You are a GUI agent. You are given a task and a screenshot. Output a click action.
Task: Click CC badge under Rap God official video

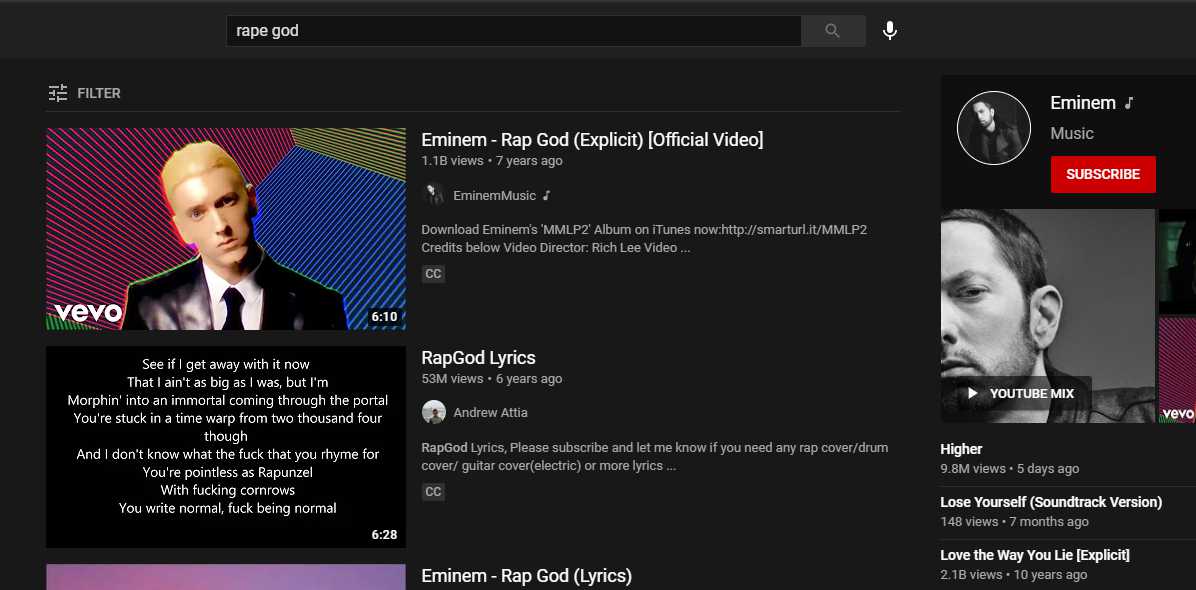[433, 274]
